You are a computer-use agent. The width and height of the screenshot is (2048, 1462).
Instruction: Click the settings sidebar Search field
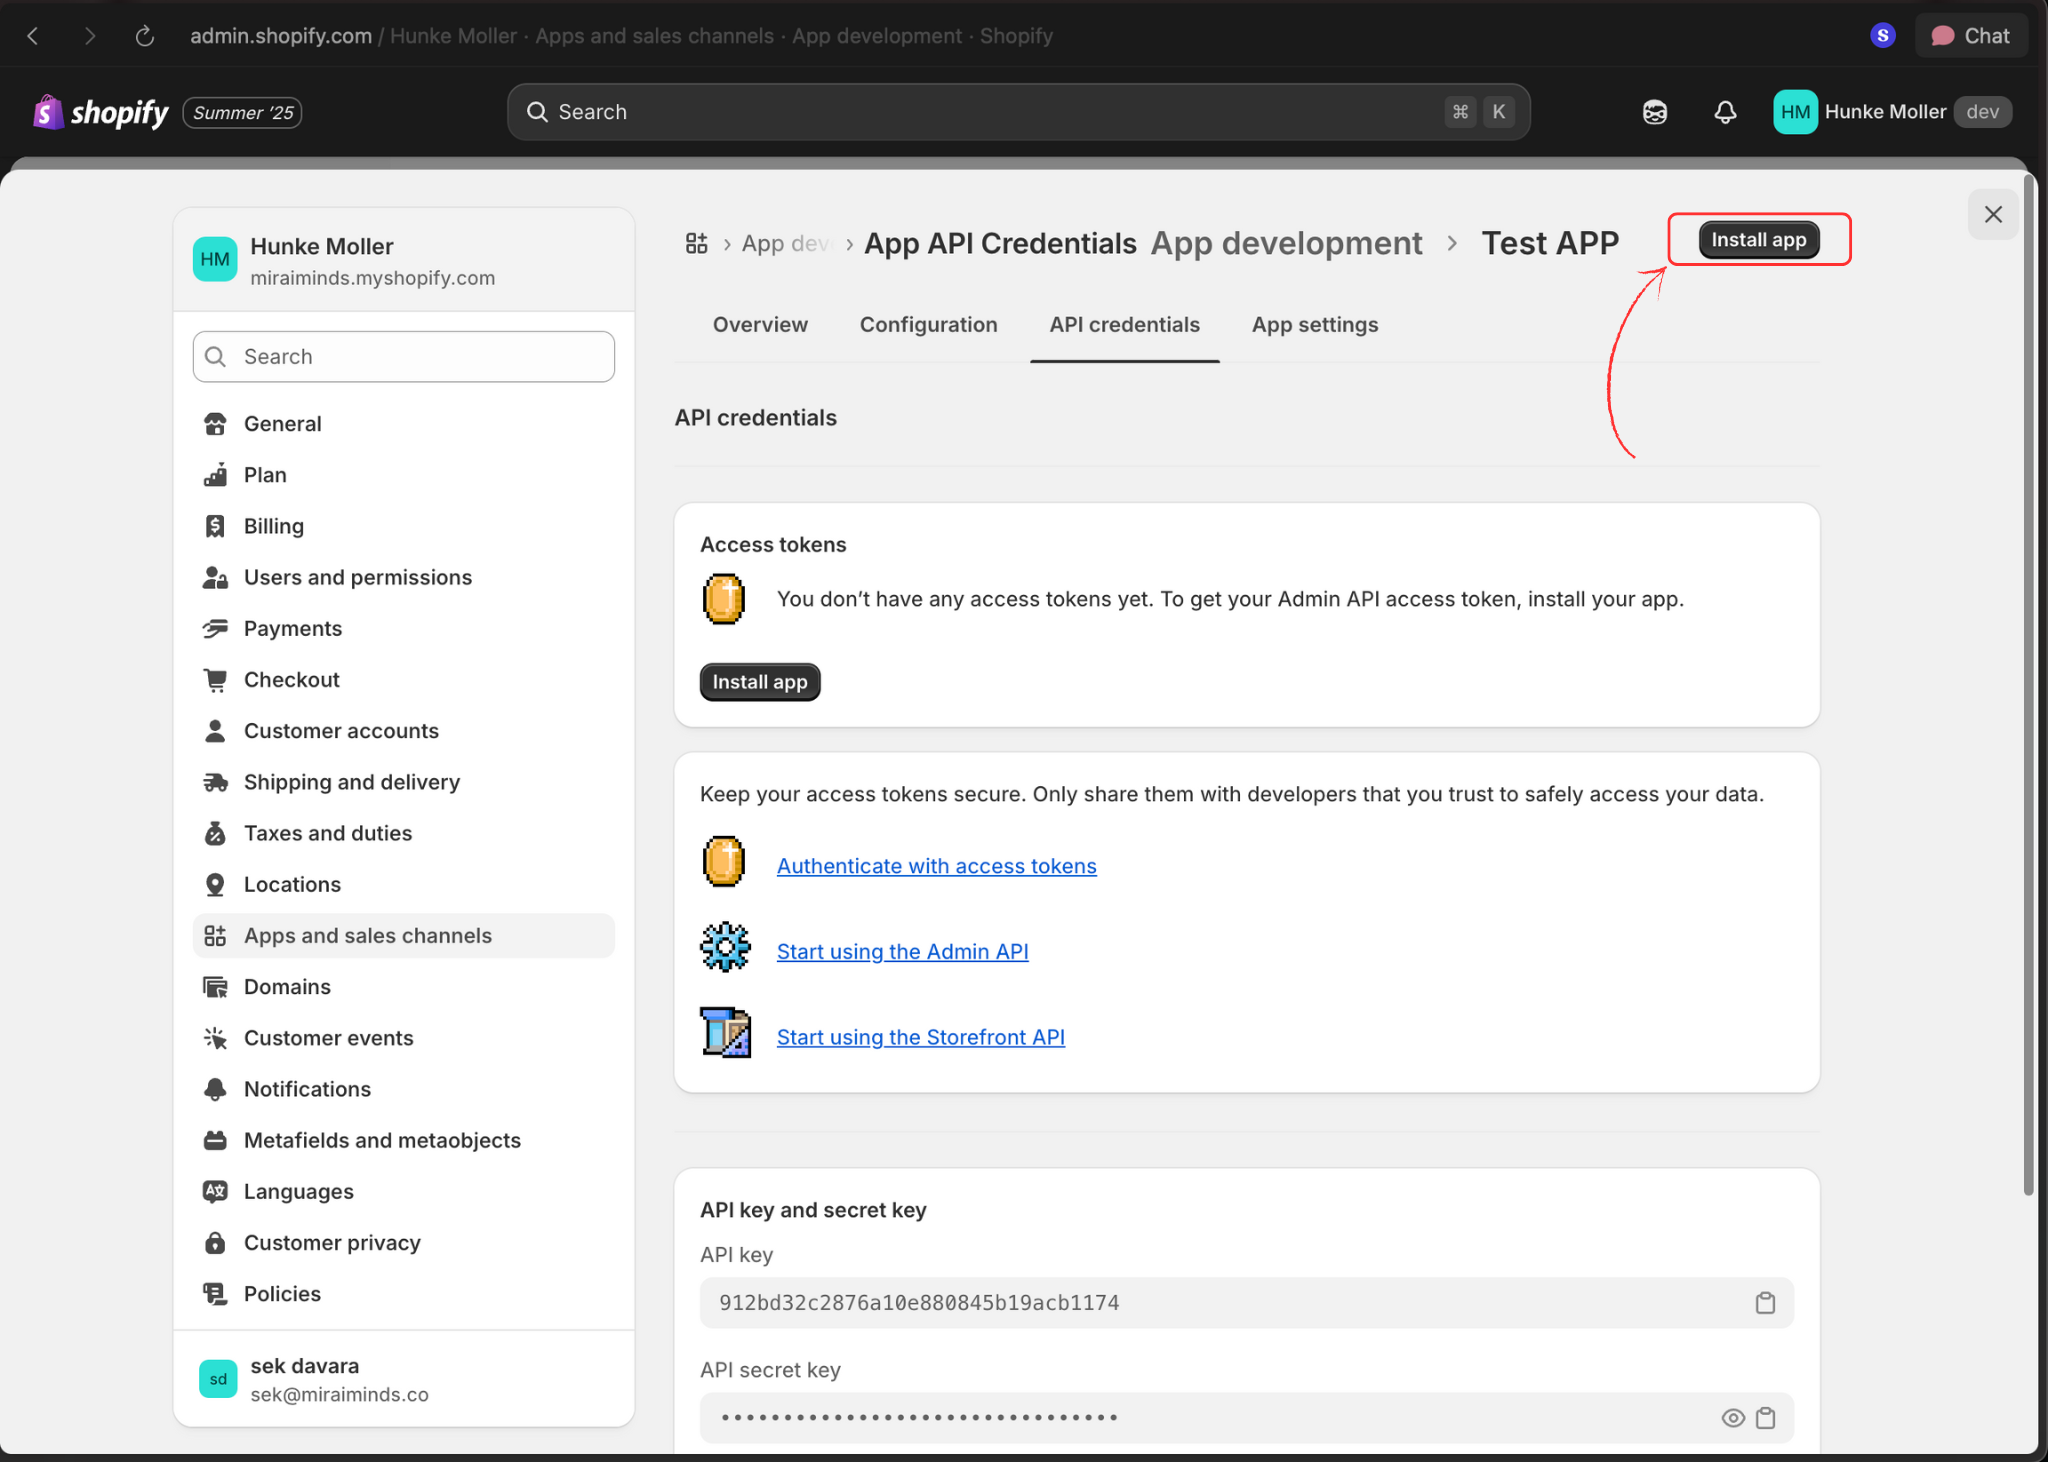pos(403,357)
